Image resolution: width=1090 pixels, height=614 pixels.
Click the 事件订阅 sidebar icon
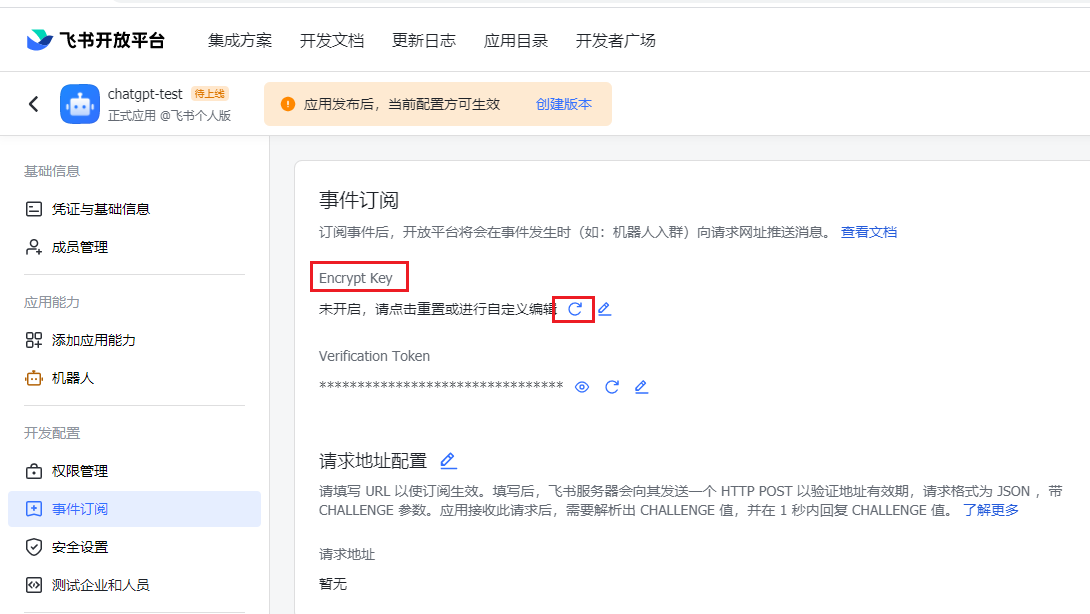(x=33, y=509)
